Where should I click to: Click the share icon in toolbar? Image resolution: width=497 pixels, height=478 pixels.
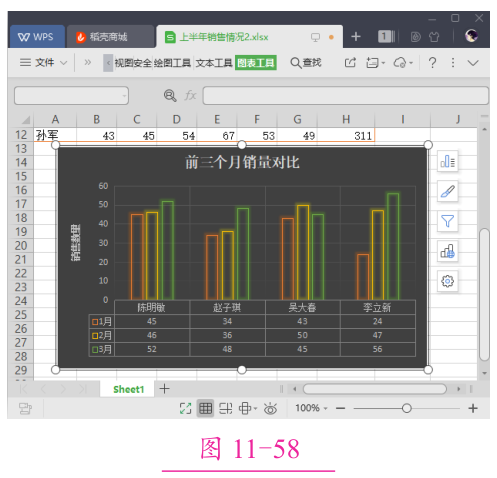click(350, 63)
